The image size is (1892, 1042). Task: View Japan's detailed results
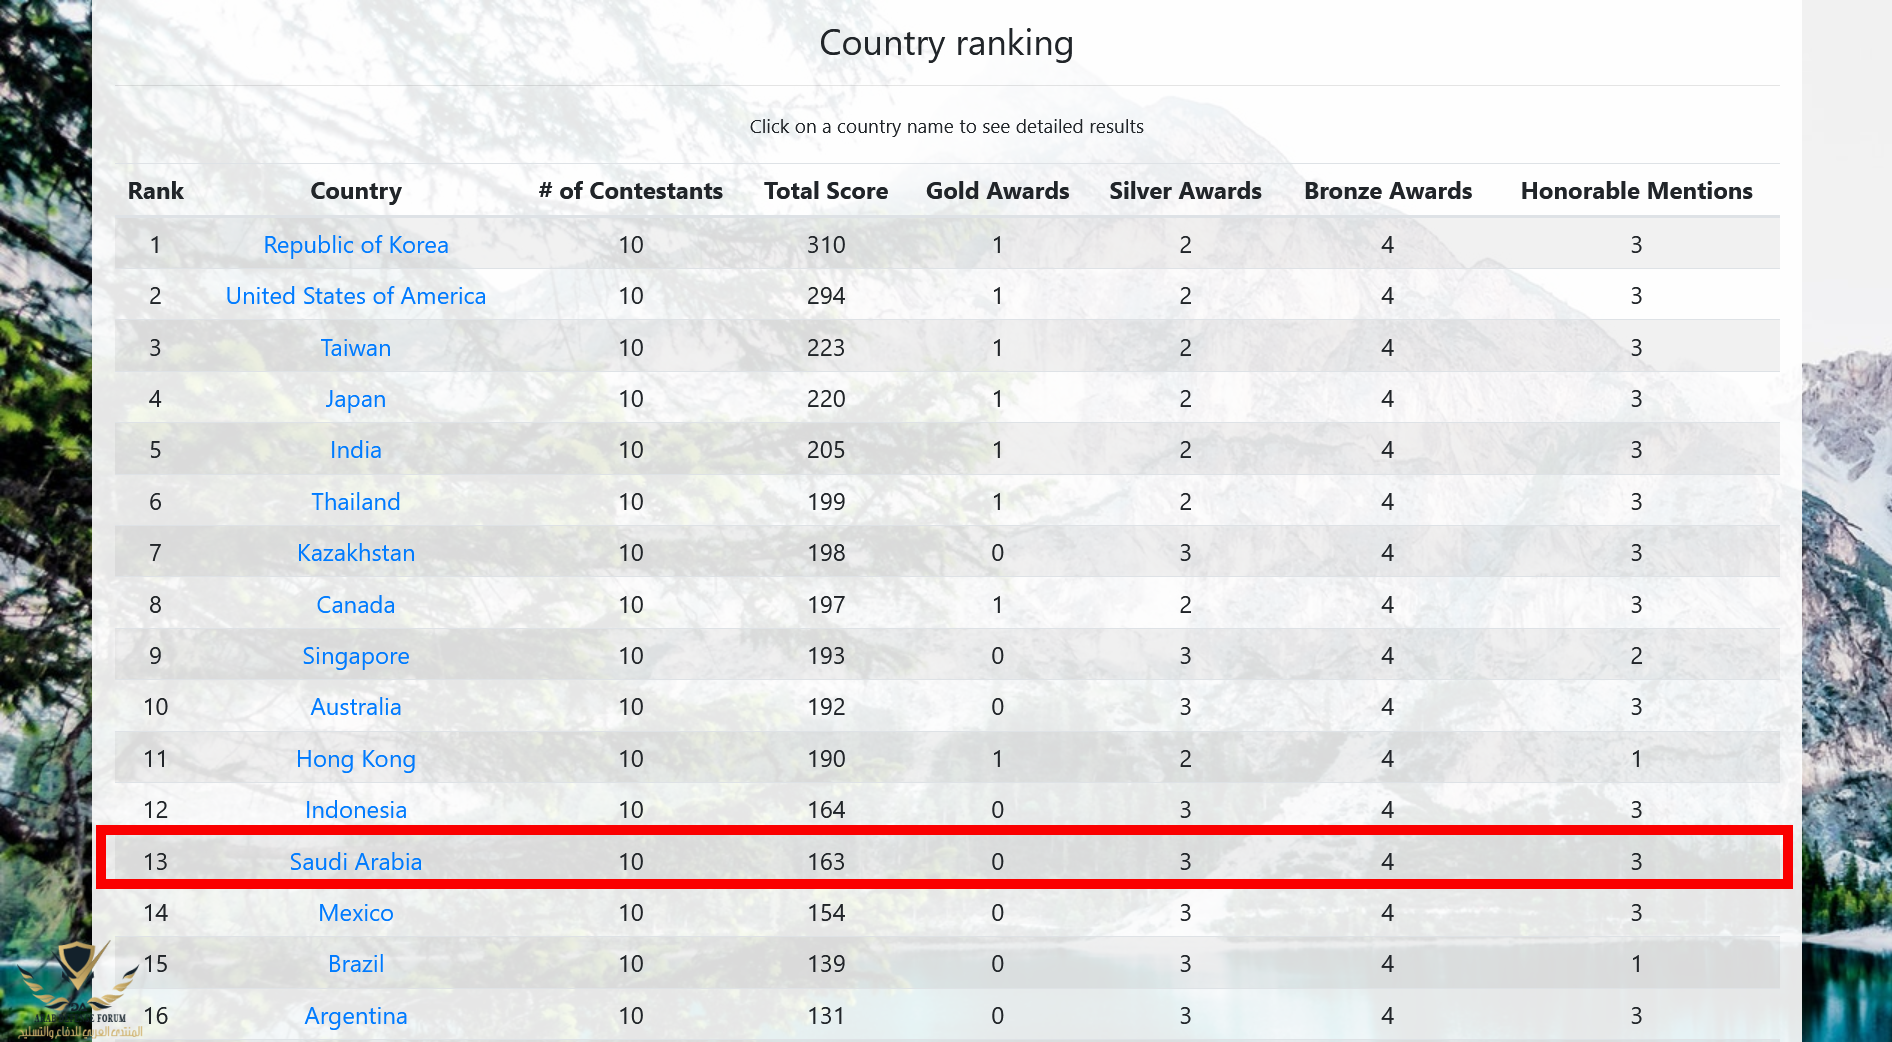(355, 399)
